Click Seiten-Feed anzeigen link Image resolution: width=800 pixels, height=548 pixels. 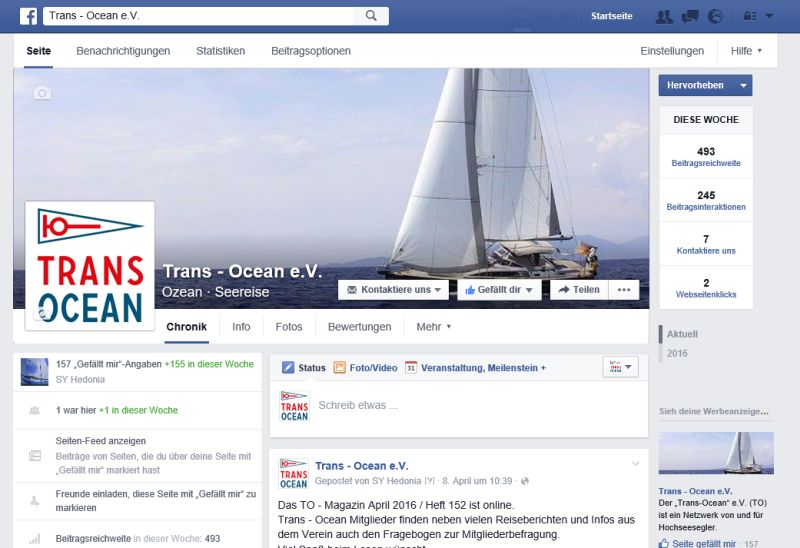101,441
